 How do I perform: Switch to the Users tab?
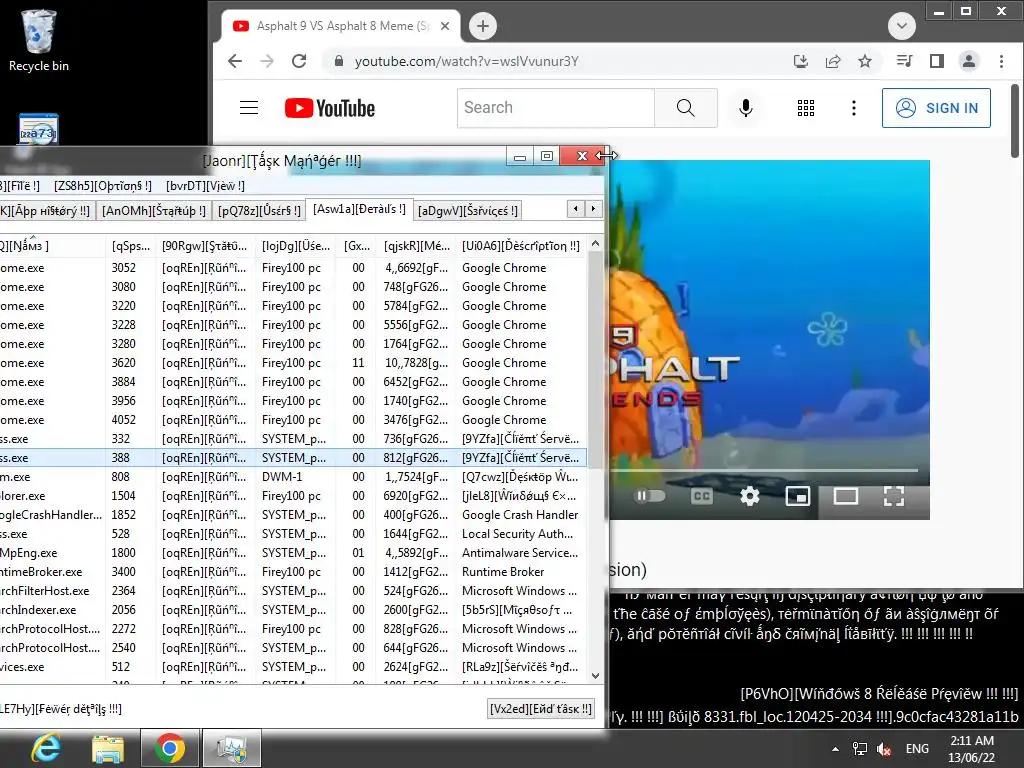click(x=259, y=210)
